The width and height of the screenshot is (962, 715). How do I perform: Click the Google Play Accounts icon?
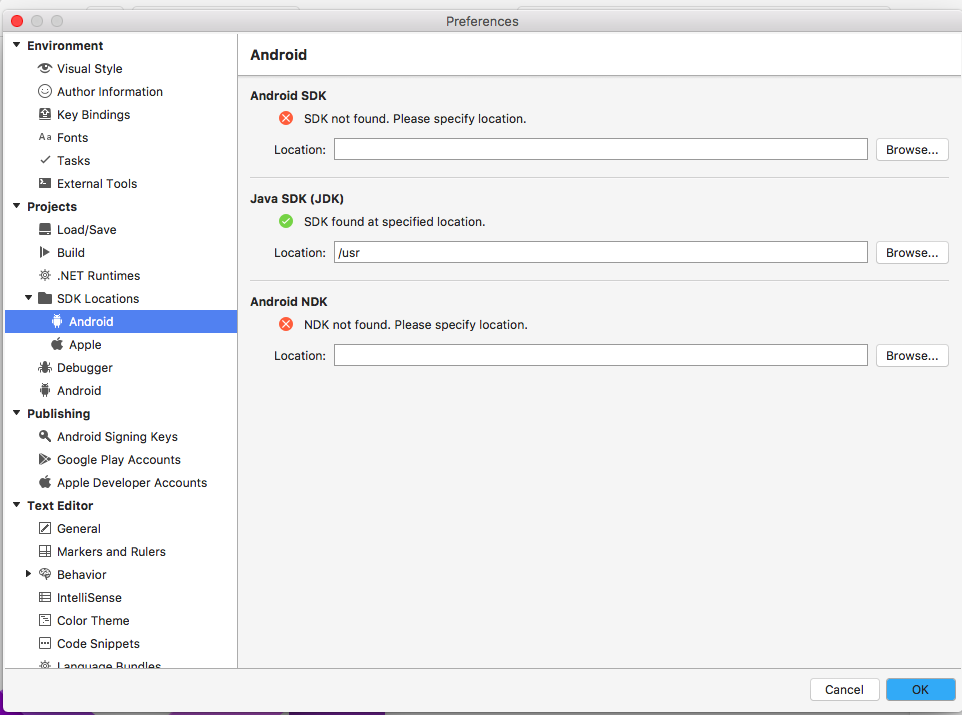pyautogui.click(x=45, y=459)
